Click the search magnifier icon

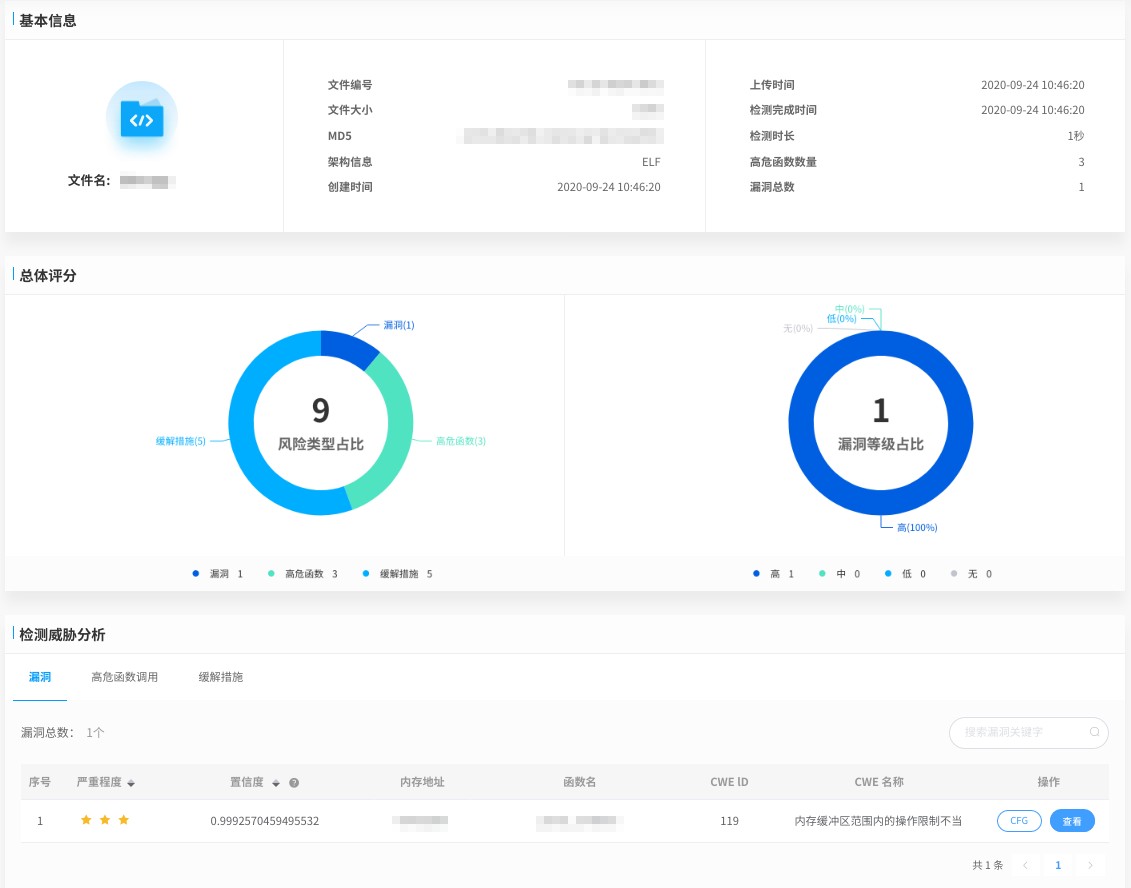click(1094, 732)
